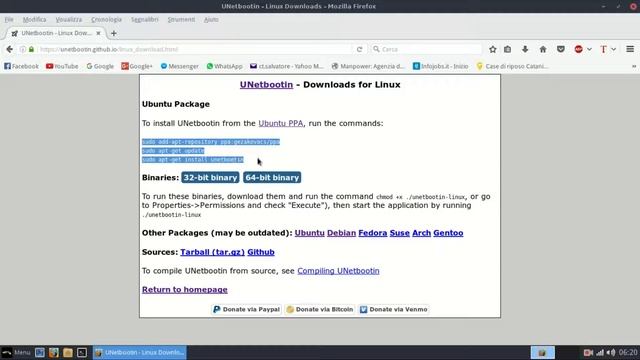Screen dimensions: 640x360
Task: Click Donate via Venmo button
Action: point(394,309)
